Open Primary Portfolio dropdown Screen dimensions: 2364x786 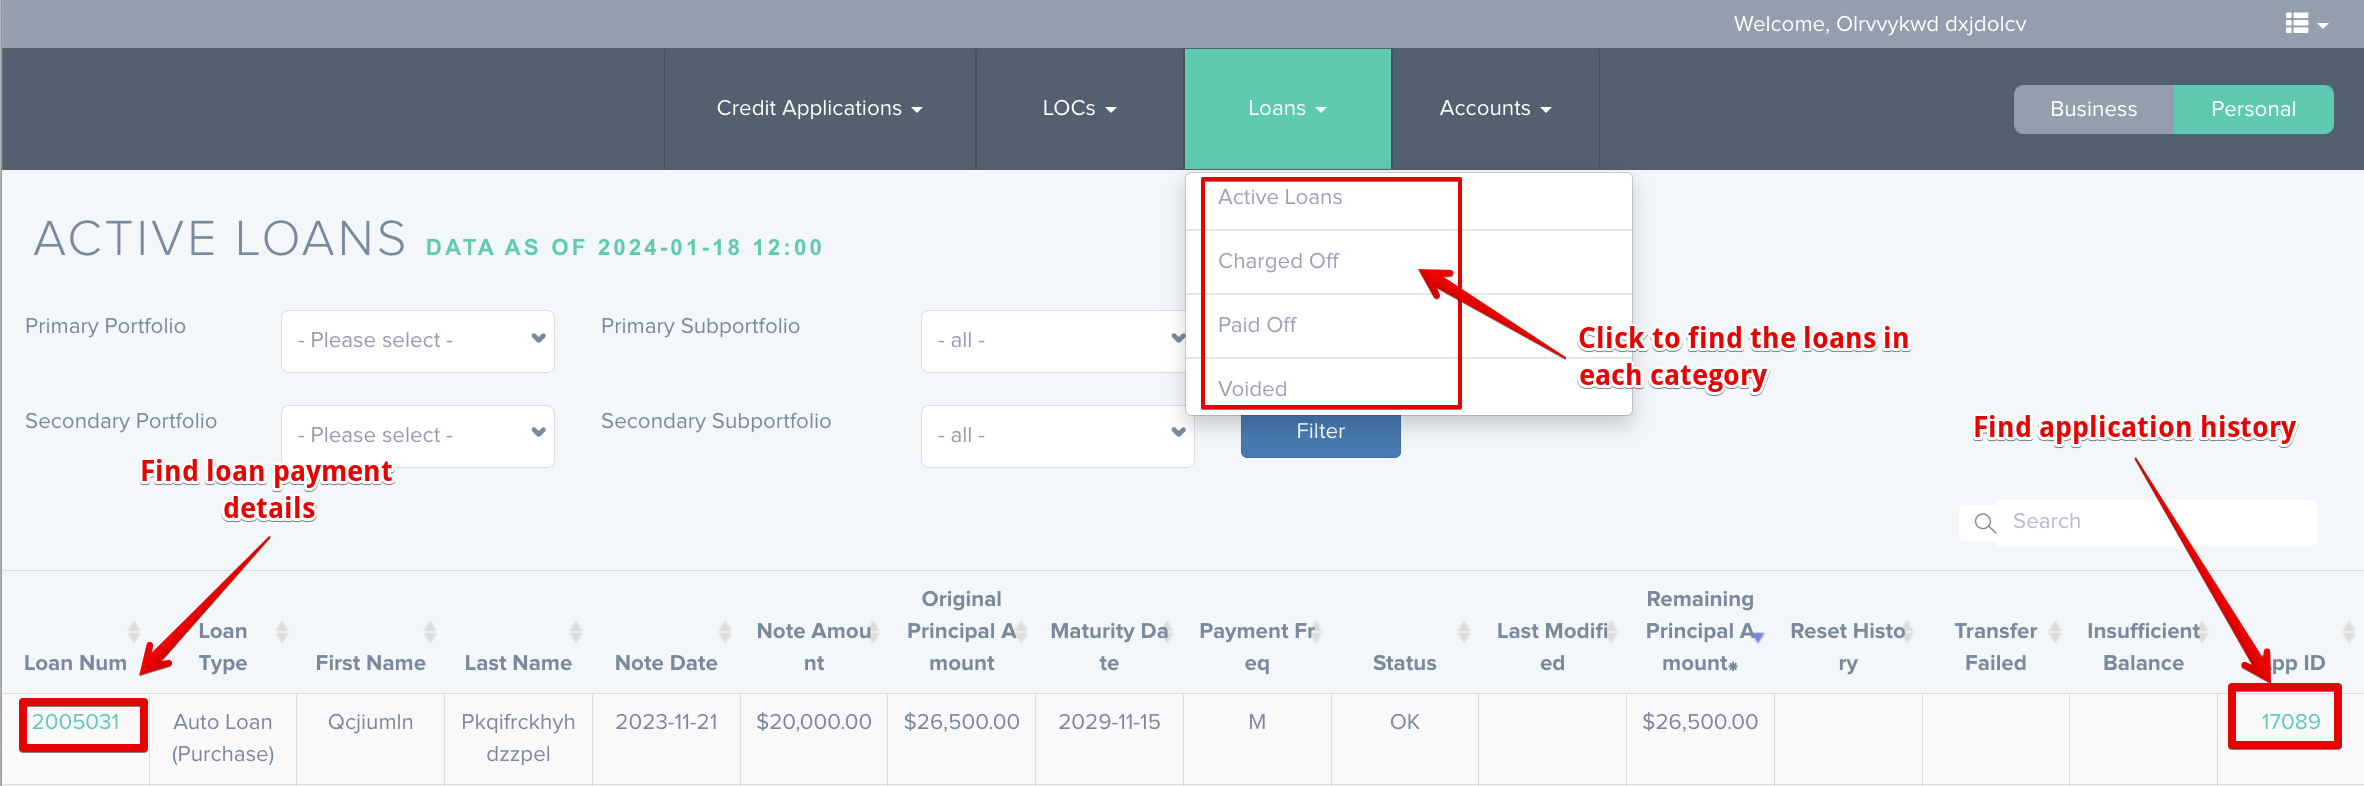coord(418,341)
